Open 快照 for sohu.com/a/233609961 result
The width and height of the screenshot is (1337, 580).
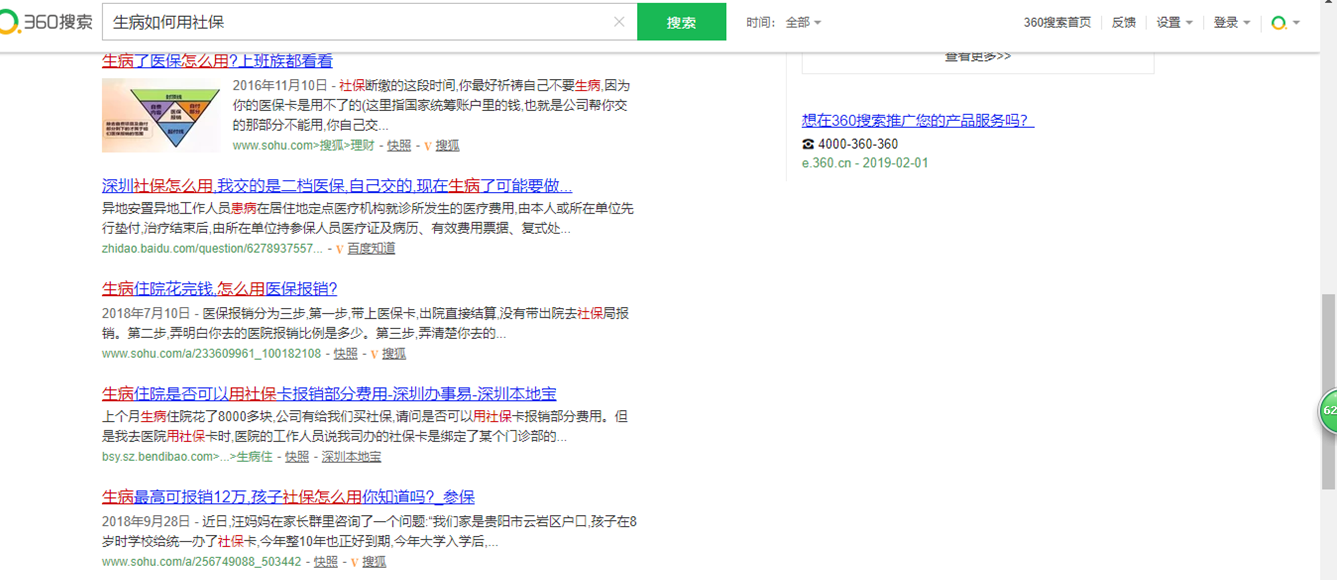coord(346,353)
